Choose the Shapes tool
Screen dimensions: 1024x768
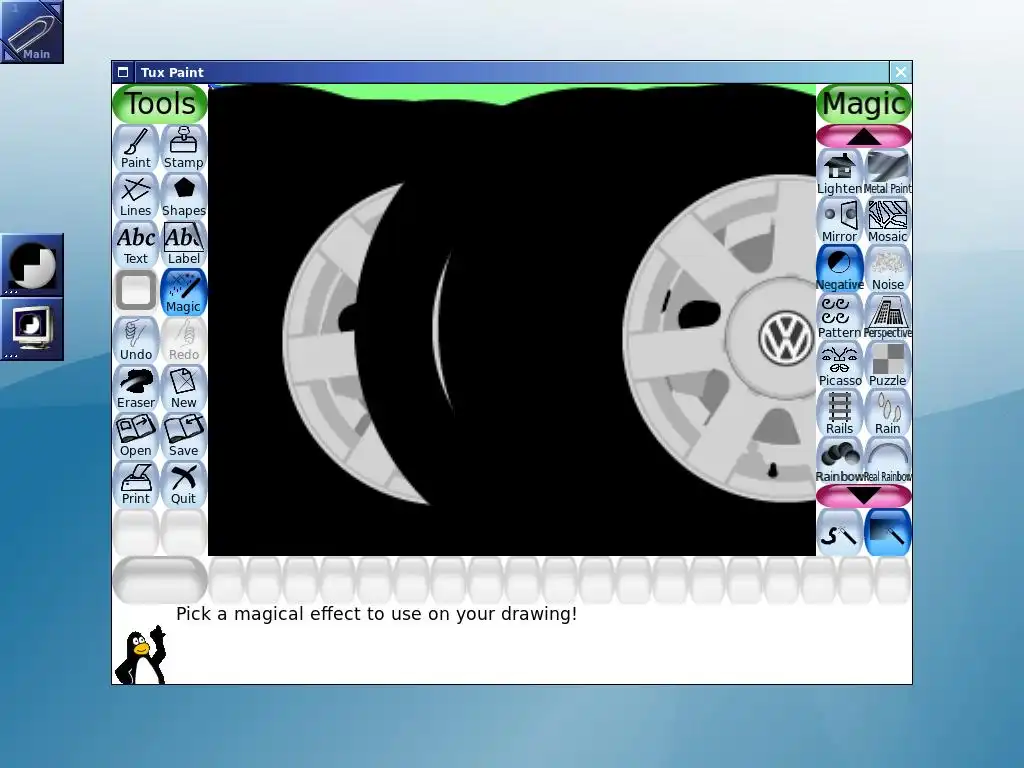(x=184, y=196)
